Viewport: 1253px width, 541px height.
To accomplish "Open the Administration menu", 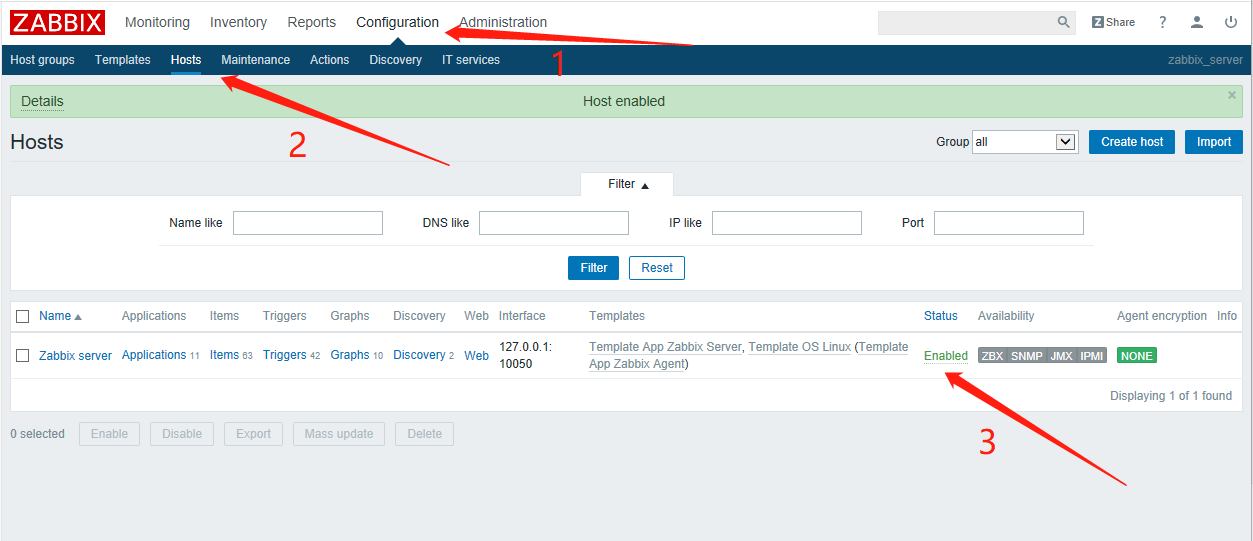I will click(503, 22).
